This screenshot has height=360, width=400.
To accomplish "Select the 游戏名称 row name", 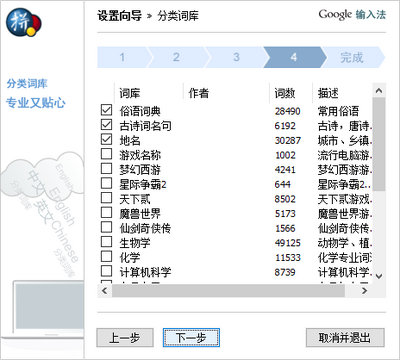I will (140, 155).
